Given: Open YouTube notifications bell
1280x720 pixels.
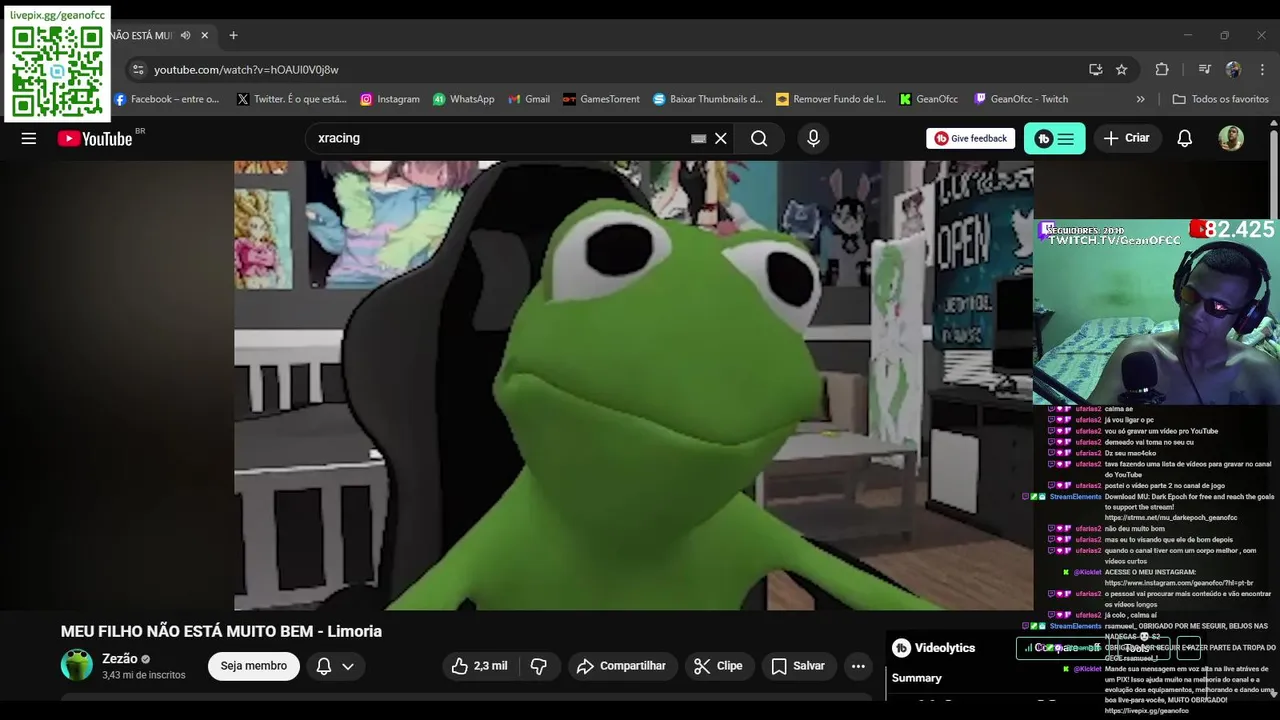Looking at the screenshot, I should click(x=1184, y=139).
